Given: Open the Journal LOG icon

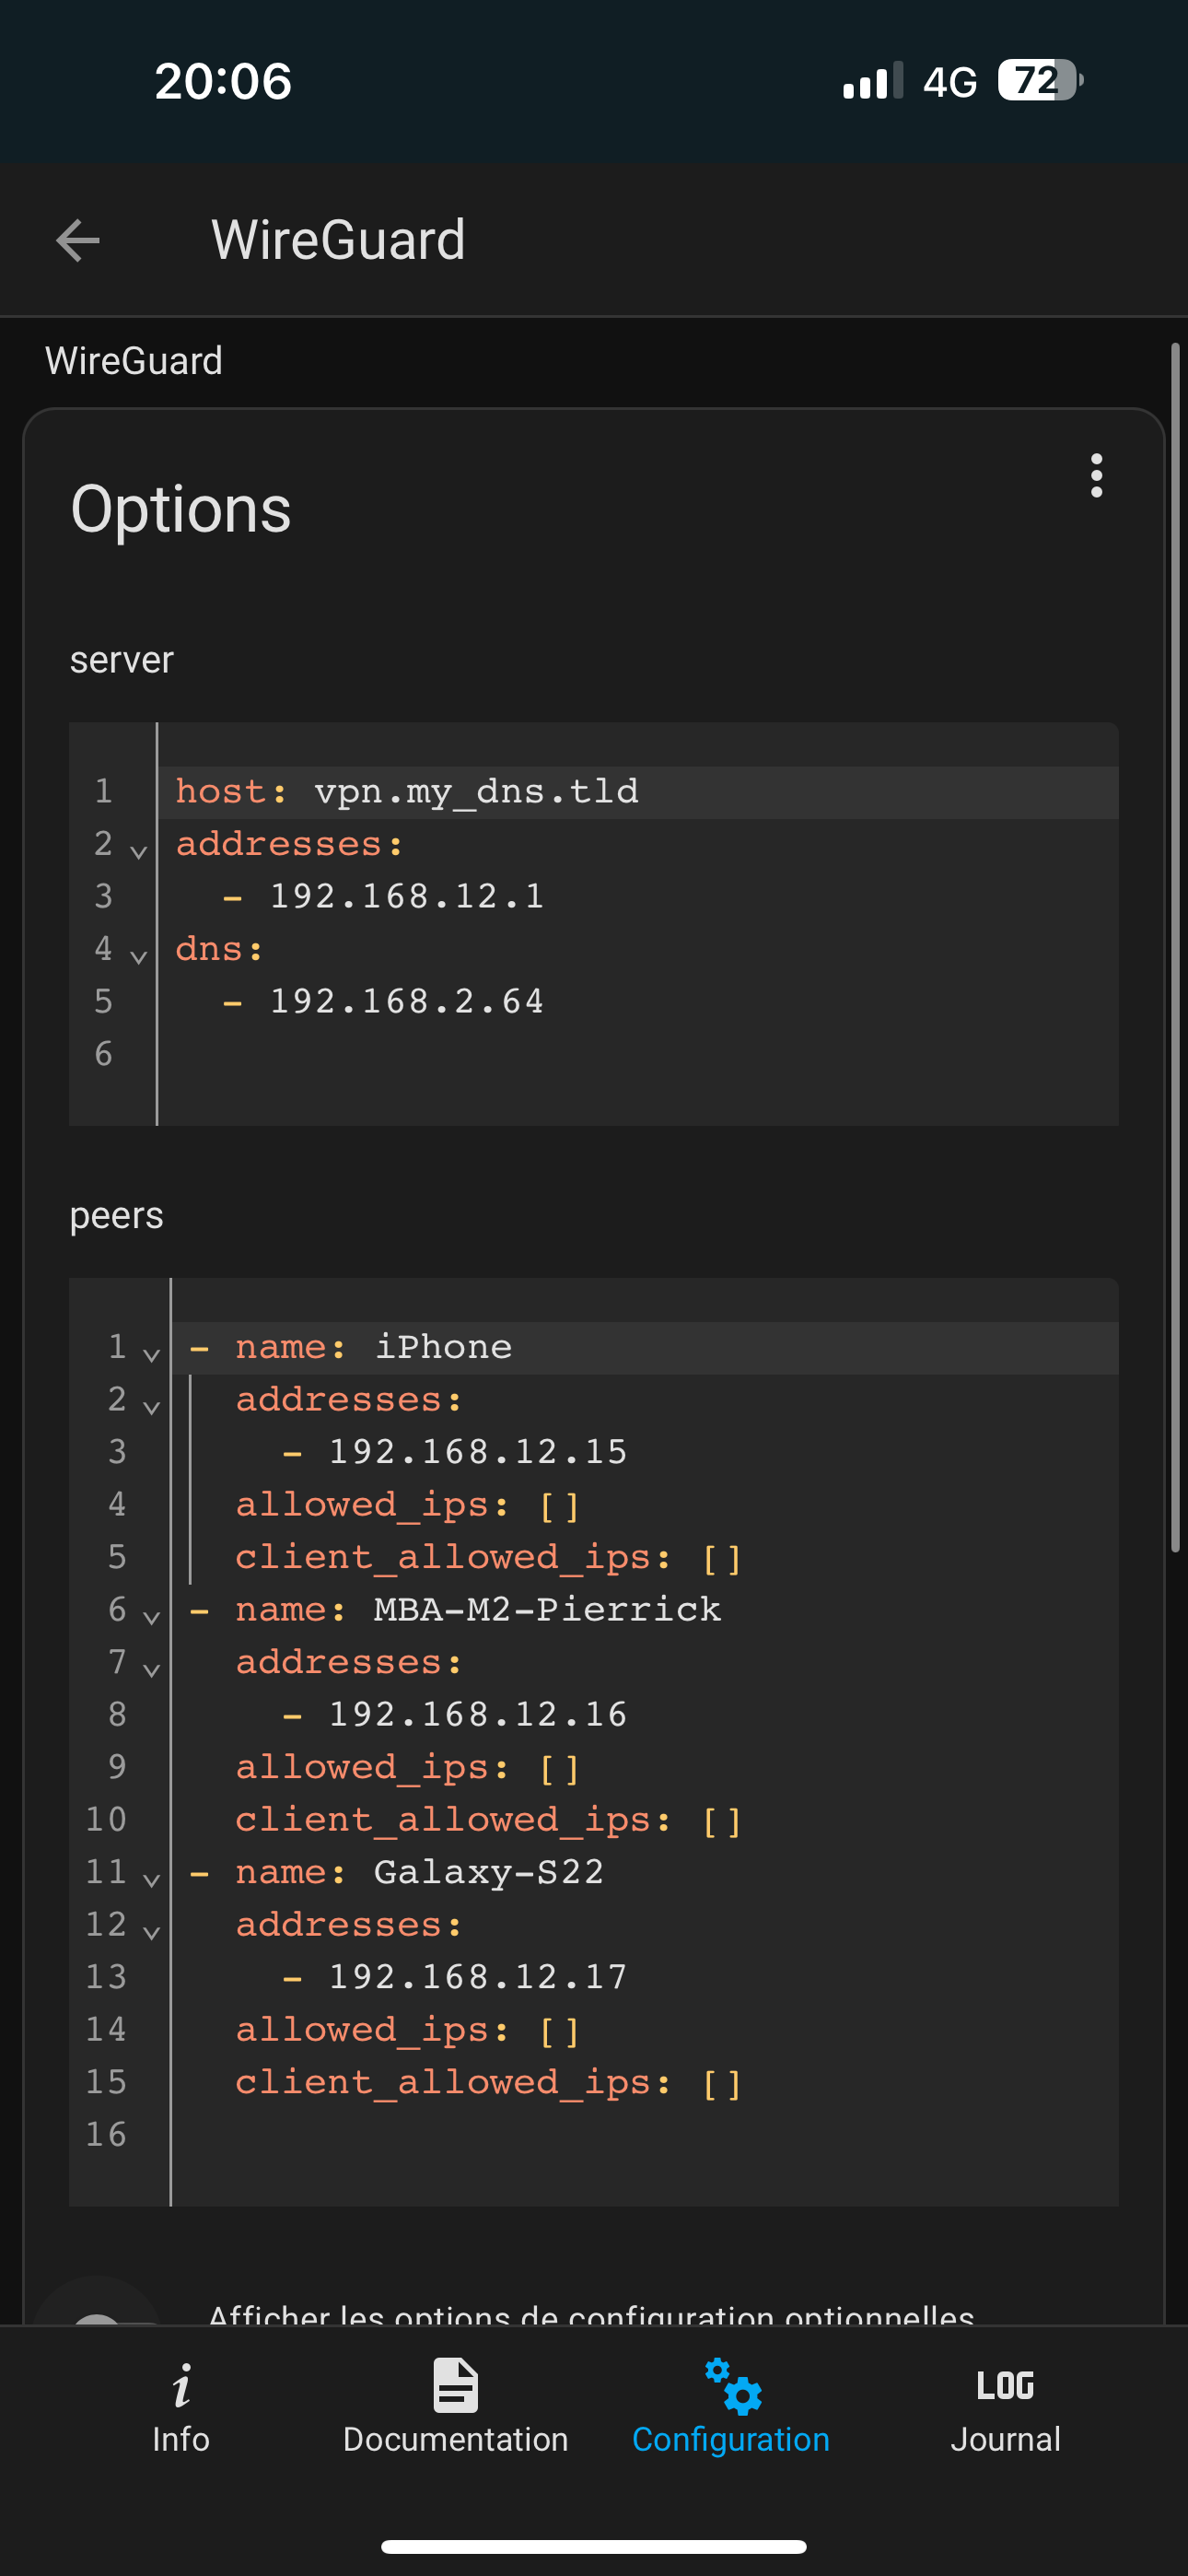Looking at the screenshot, I should coord(1005,2386).
